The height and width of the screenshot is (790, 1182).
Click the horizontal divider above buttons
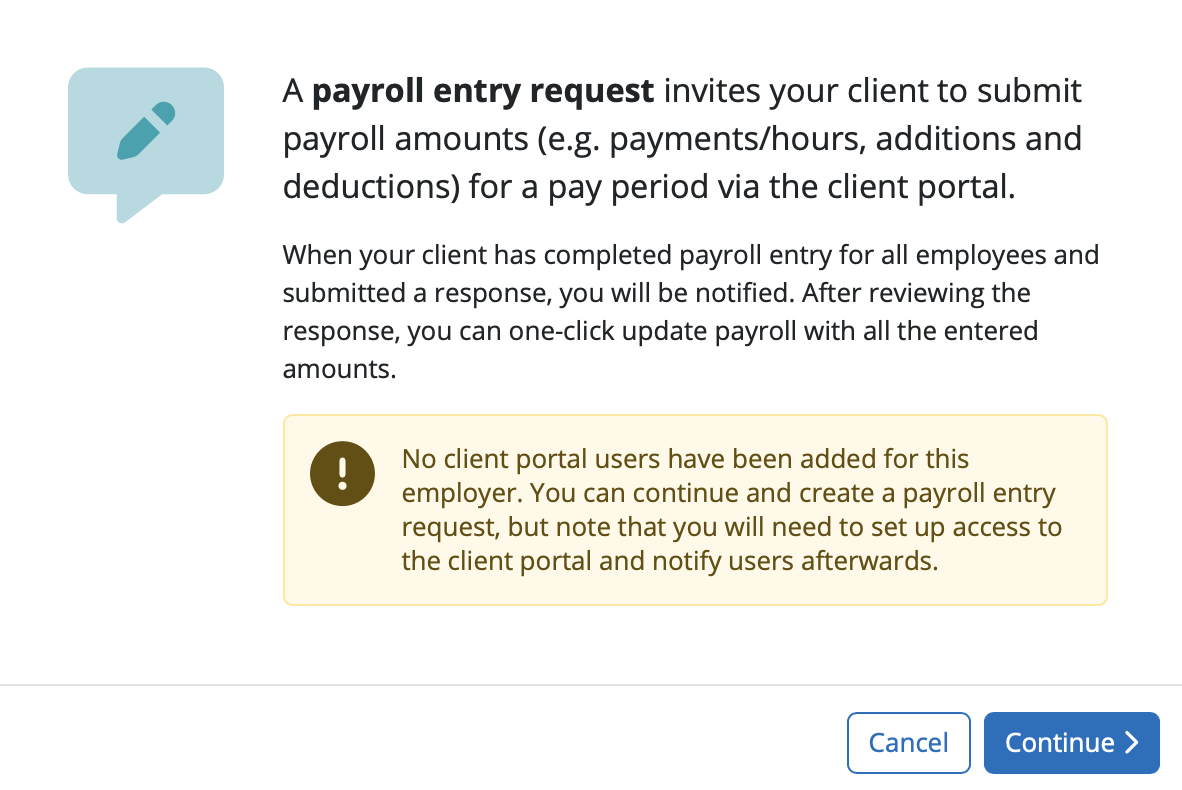(591, 685)
